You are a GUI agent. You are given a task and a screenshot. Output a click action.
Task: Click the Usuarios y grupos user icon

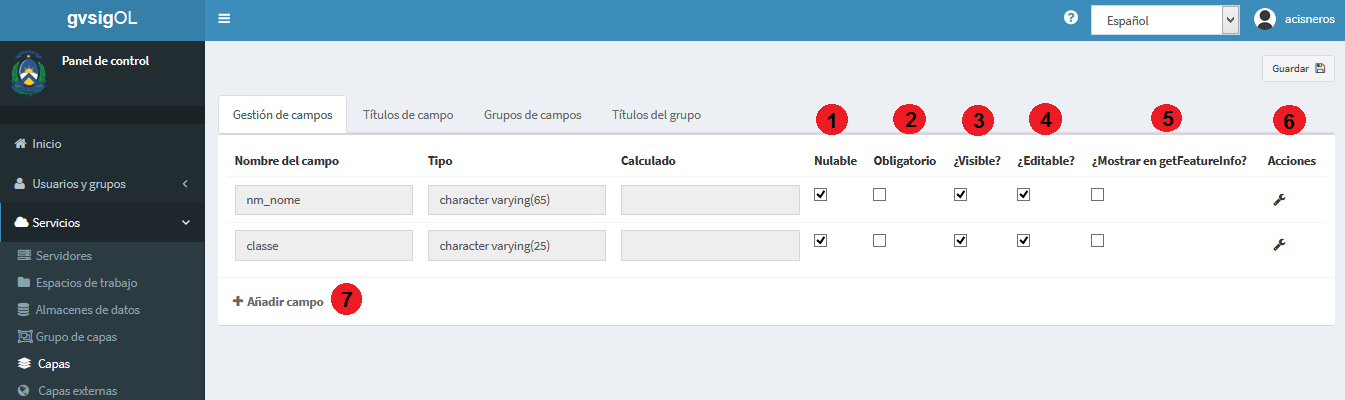click(20, 184)
